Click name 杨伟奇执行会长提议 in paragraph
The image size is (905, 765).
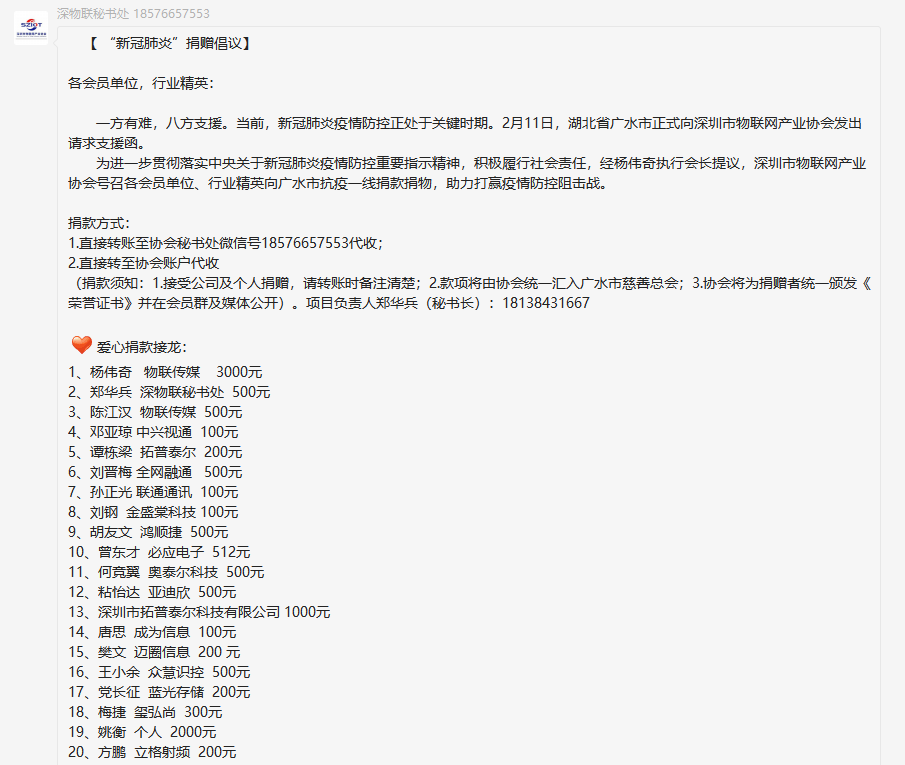coord(676,163)
